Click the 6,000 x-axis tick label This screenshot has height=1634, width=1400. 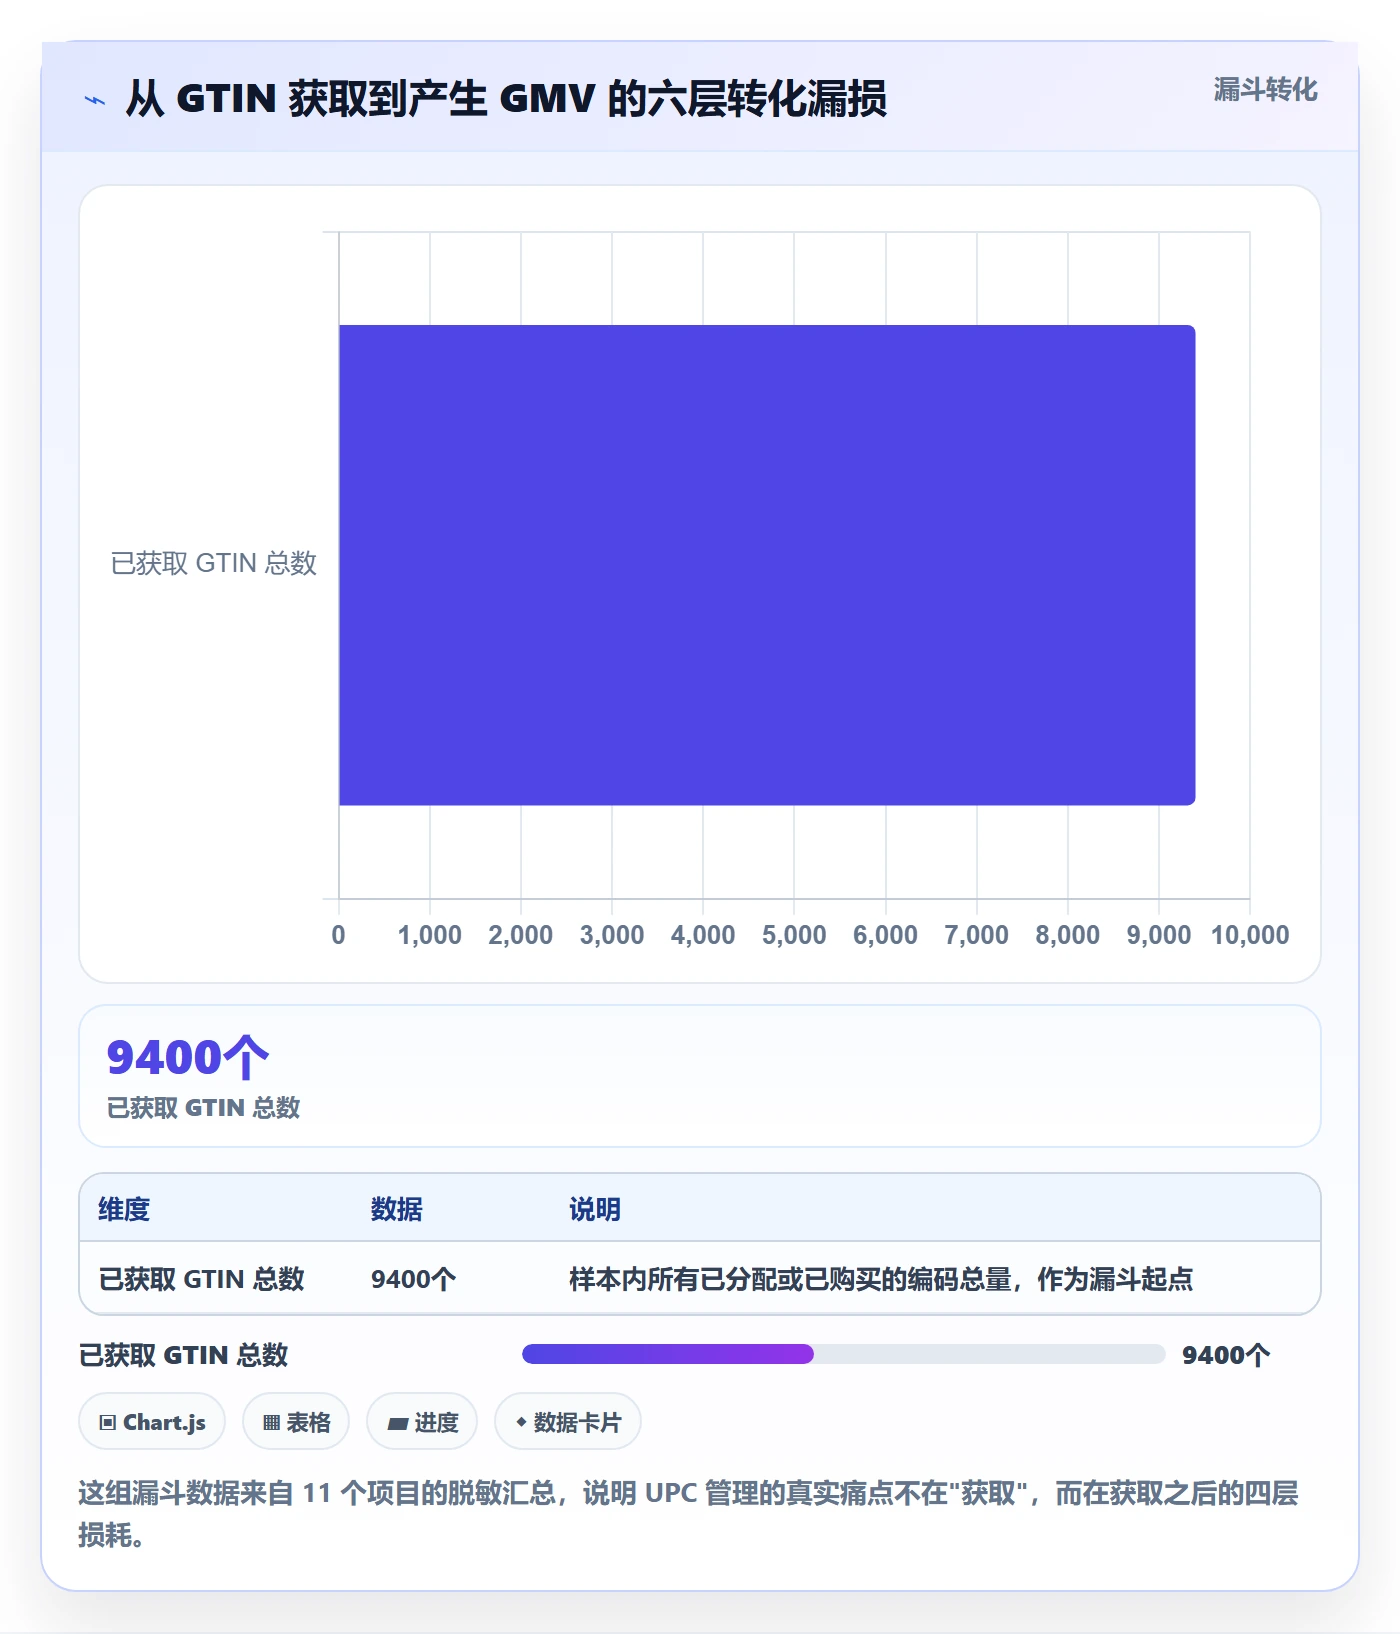[x=885, y=935]
